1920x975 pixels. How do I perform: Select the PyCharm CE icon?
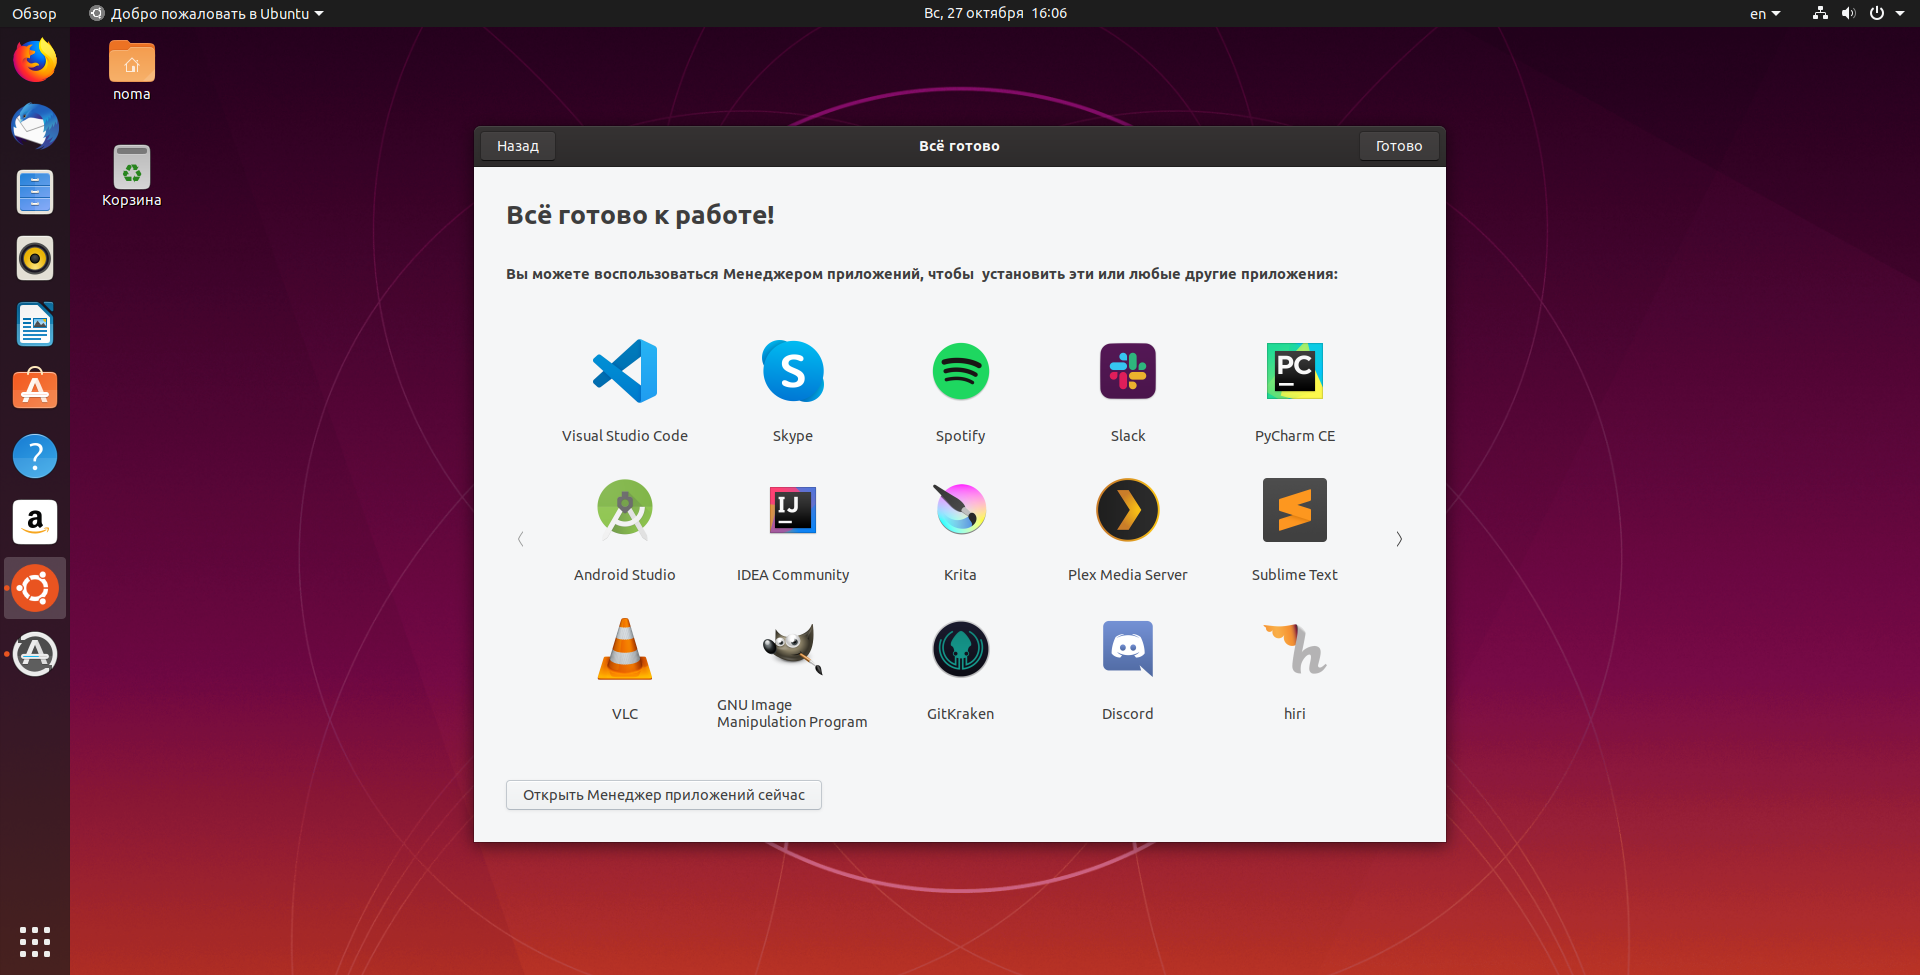[1295, 371]
